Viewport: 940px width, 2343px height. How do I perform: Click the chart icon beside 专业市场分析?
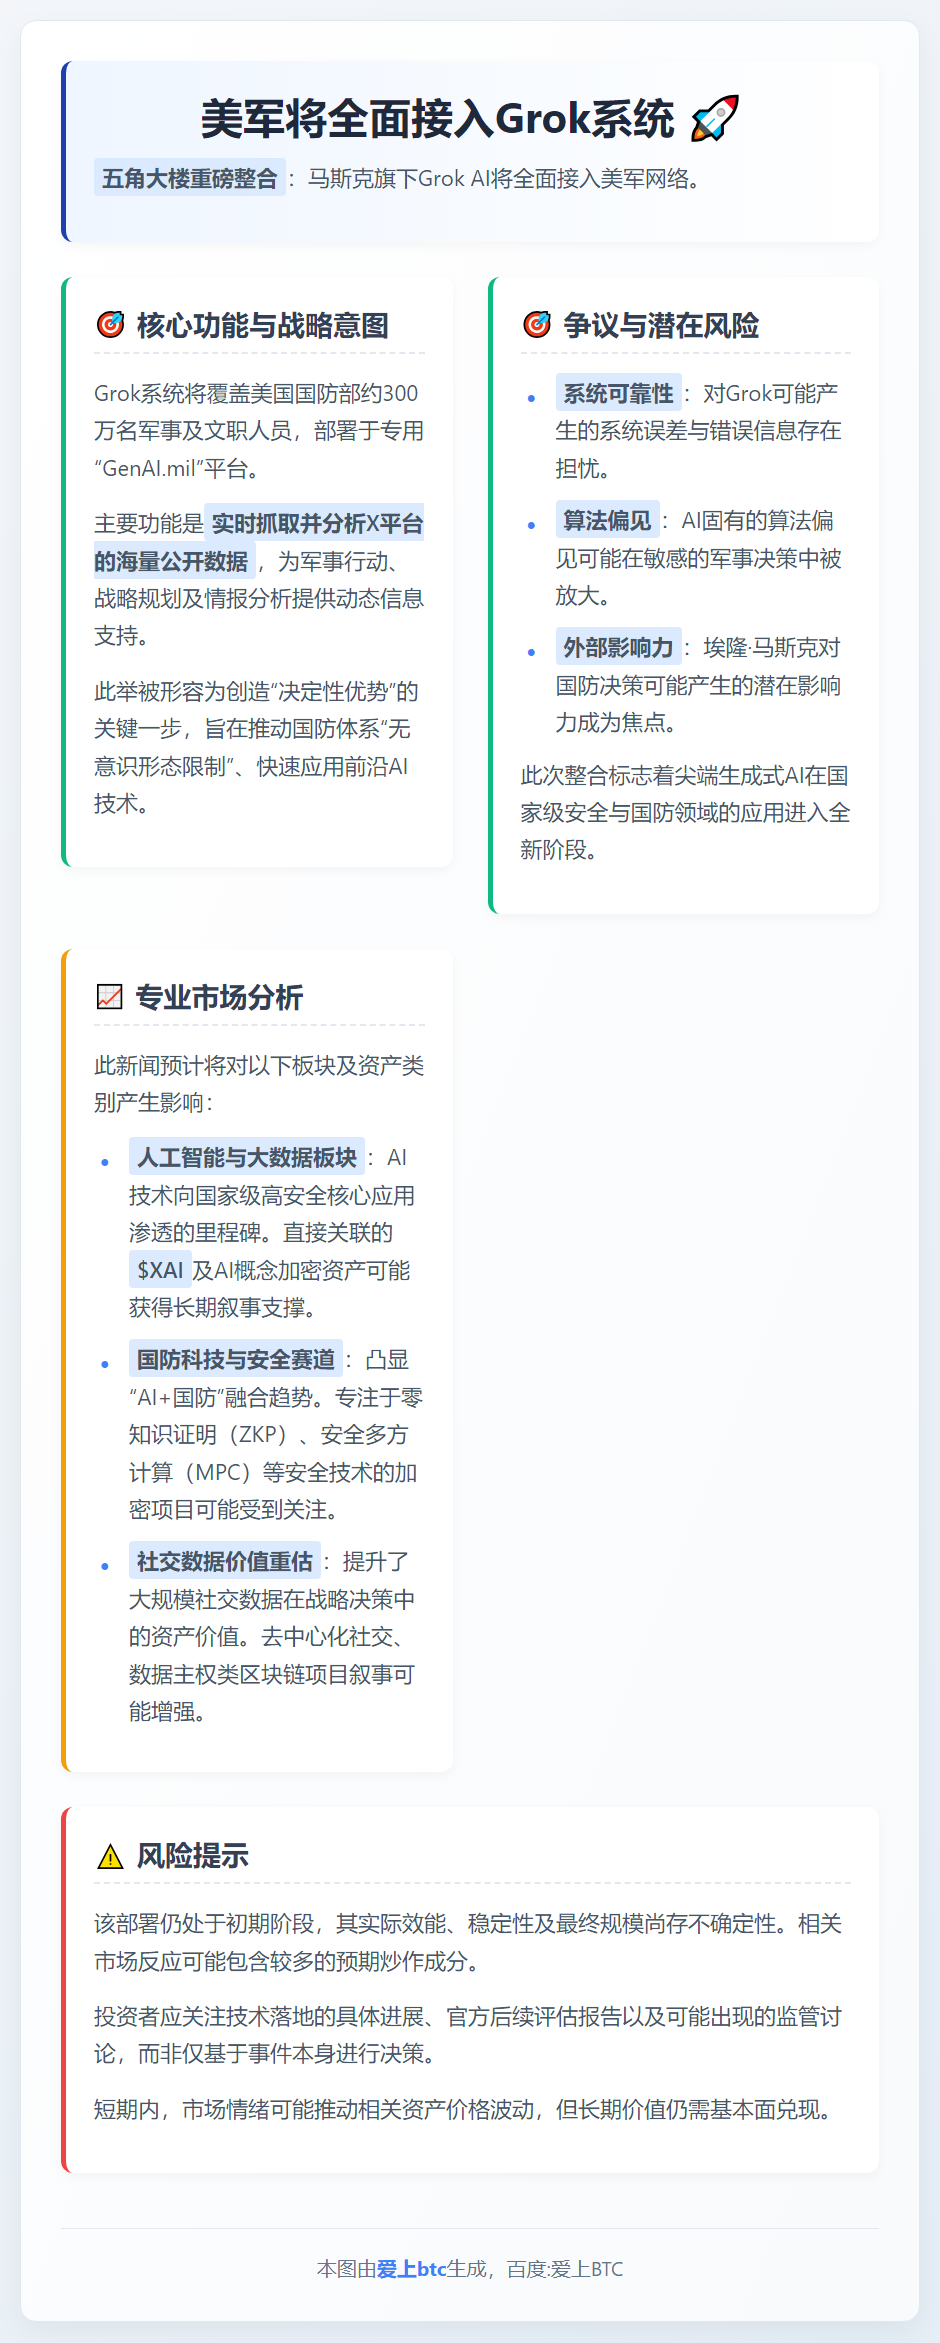pos(109,997)
